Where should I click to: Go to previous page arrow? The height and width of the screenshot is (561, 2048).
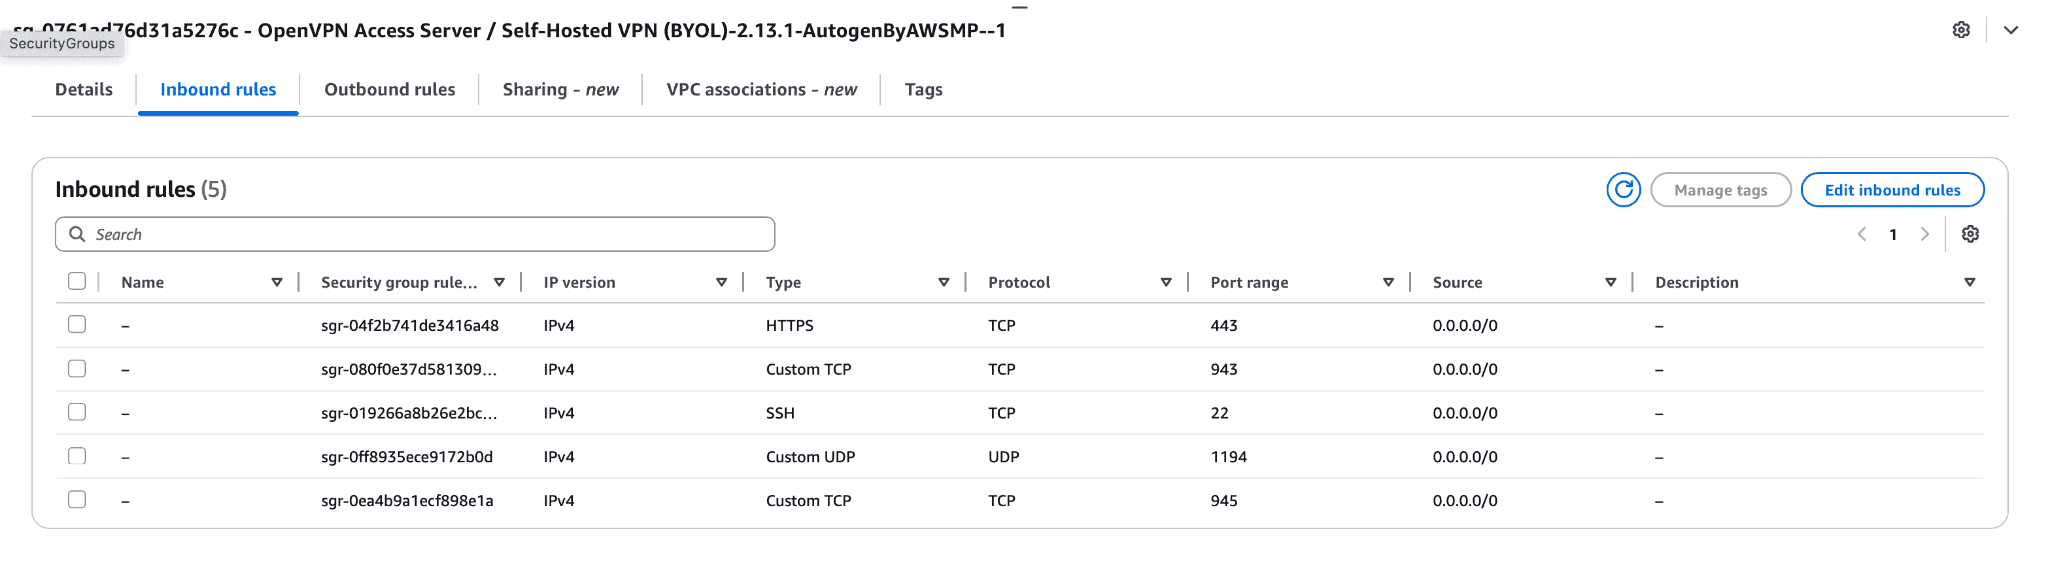1862,234
